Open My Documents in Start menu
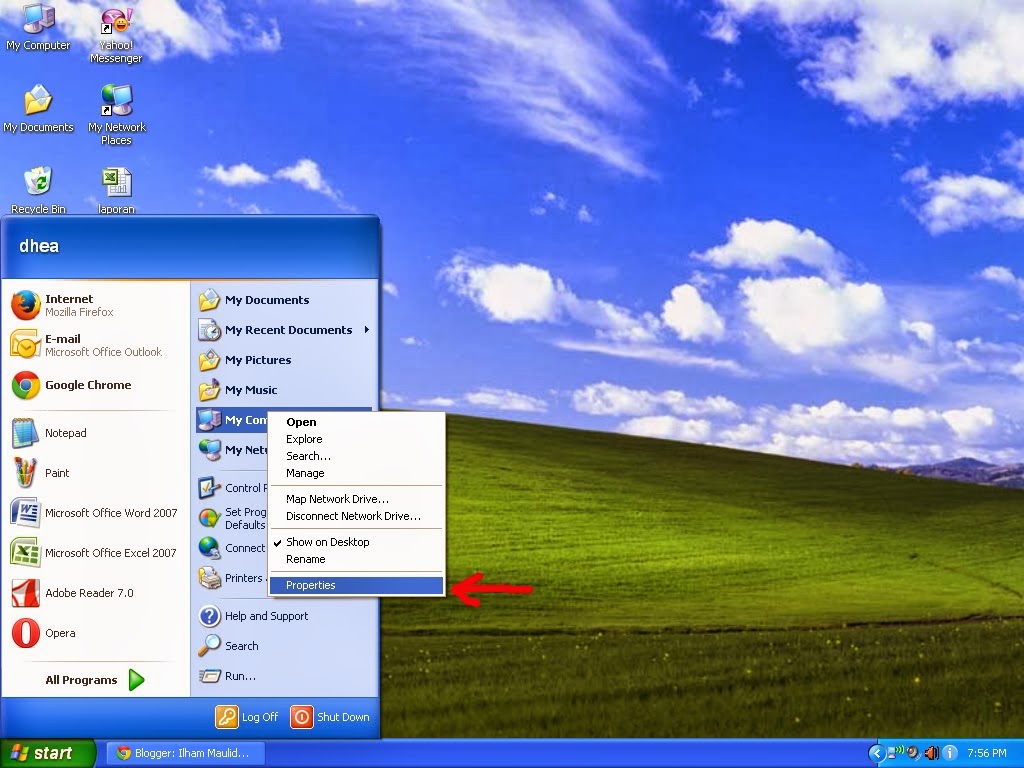1024x768 pixels. (x=285, y=300)
